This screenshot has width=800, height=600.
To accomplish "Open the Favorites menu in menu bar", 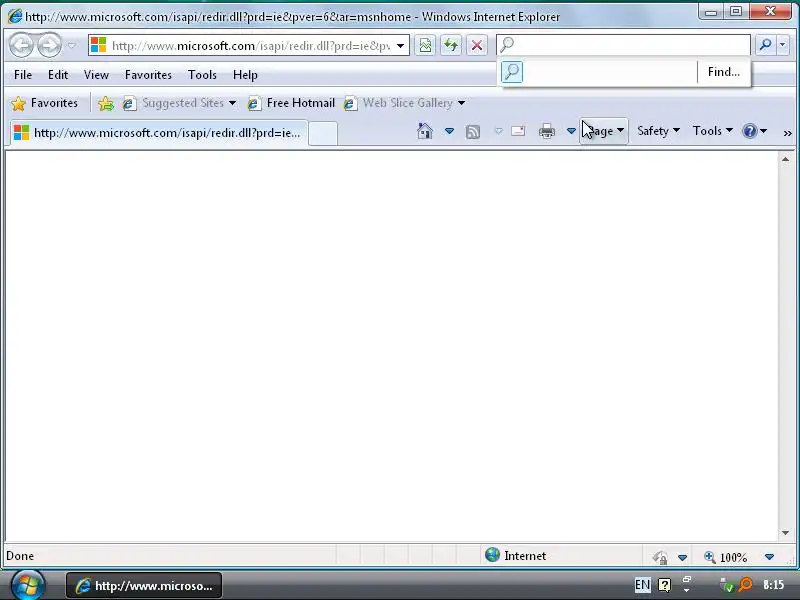I will pos(148,75).
